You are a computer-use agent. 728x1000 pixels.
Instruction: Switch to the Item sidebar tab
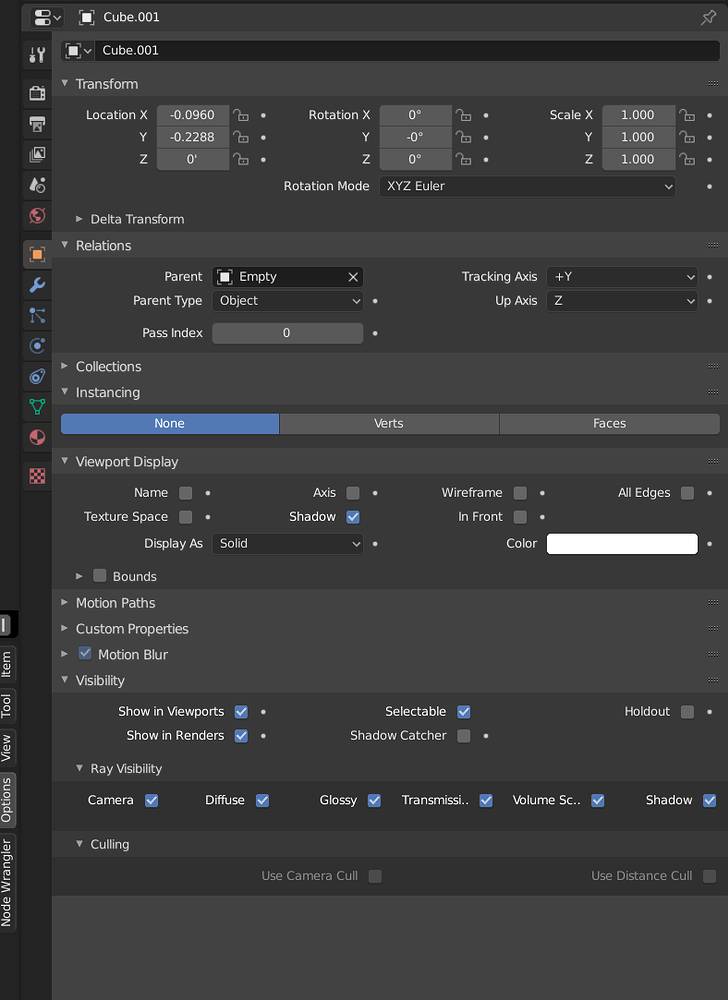[6, 665]
